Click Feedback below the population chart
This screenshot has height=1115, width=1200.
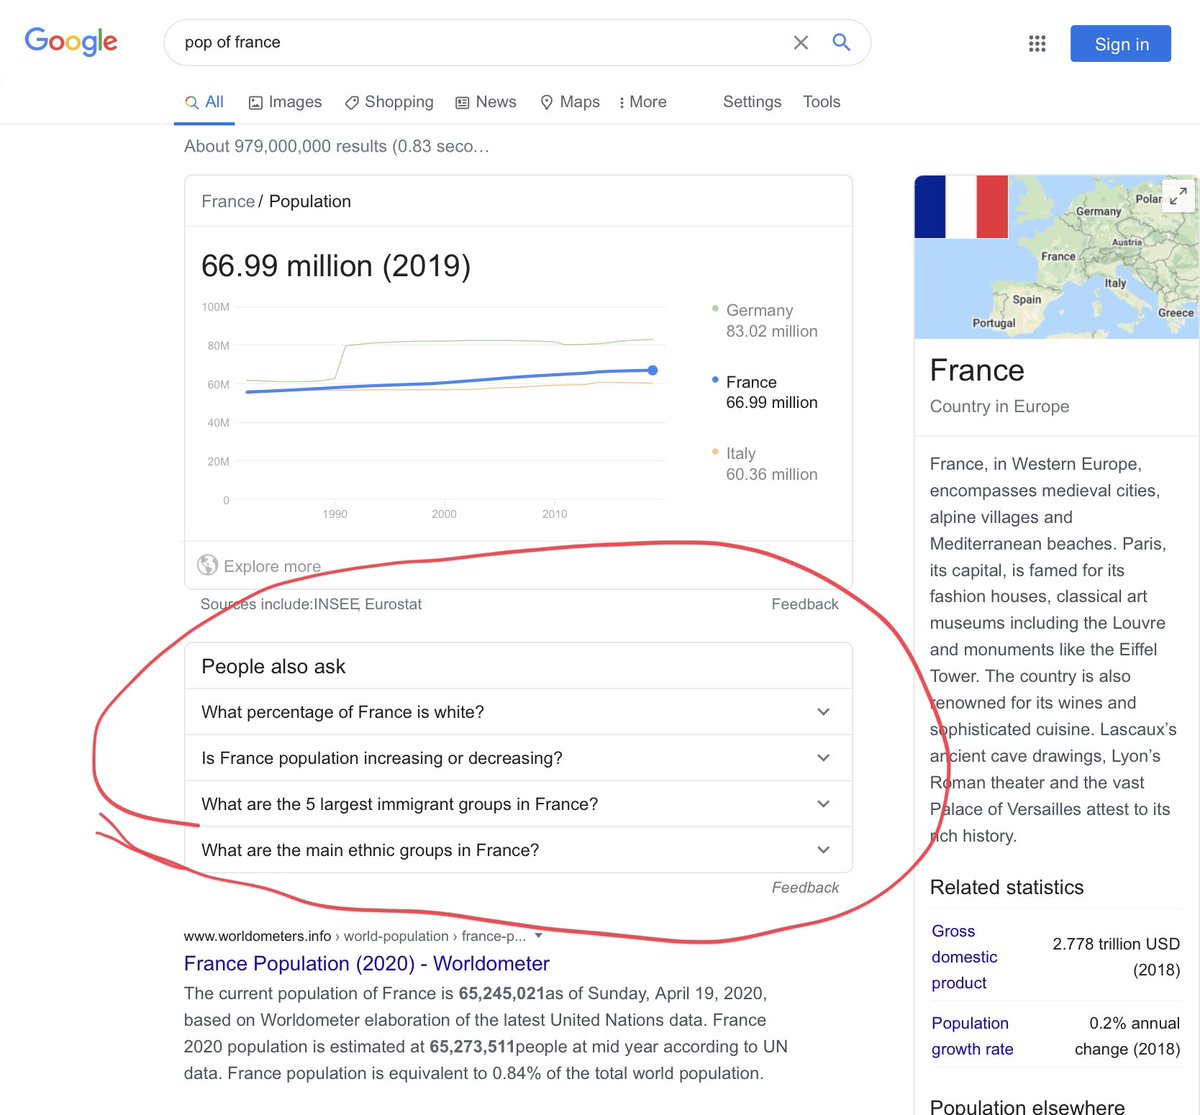pos(805,604)
